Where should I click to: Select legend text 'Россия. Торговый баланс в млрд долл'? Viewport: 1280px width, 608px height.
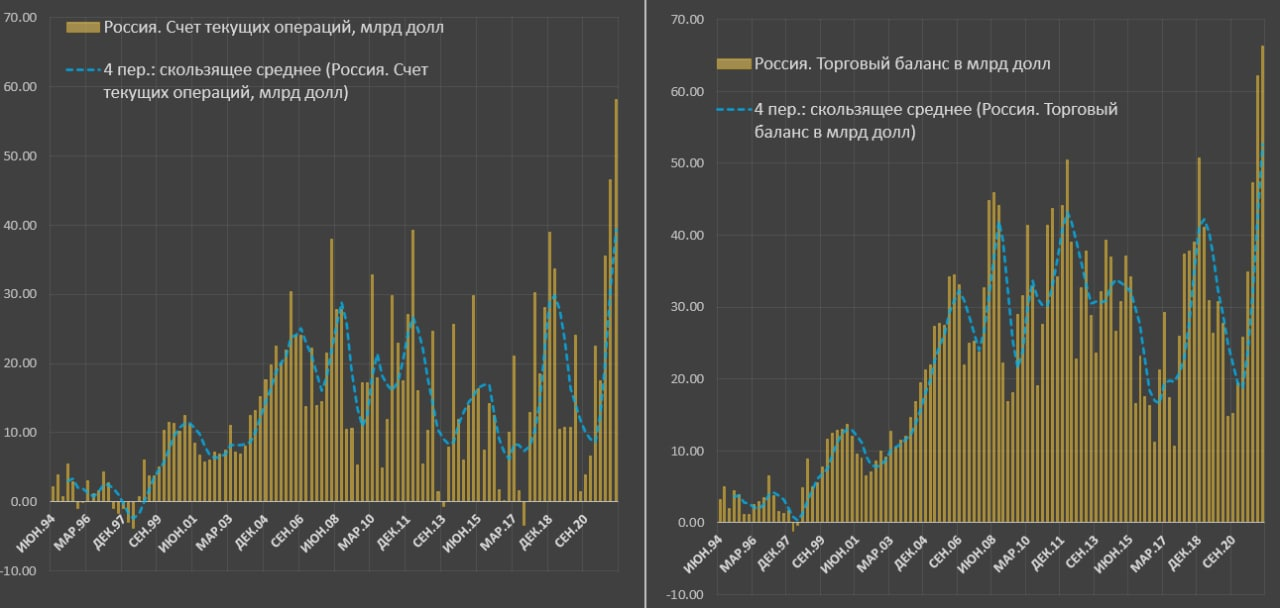tap(902, 65)
